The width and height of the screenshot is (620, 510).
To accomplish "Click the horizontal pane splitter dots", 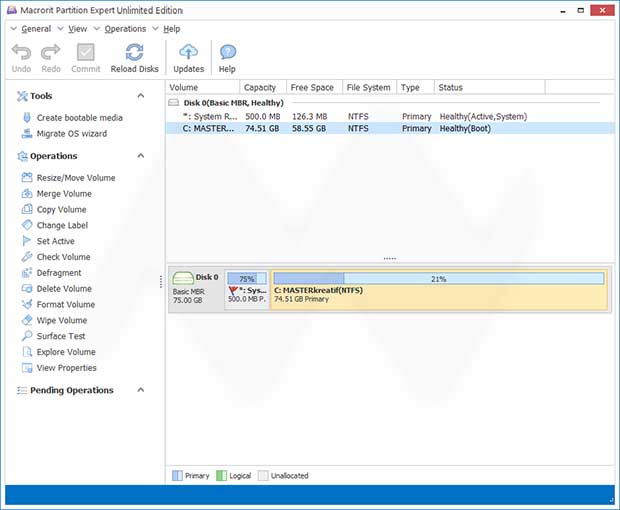I will 390,259.
